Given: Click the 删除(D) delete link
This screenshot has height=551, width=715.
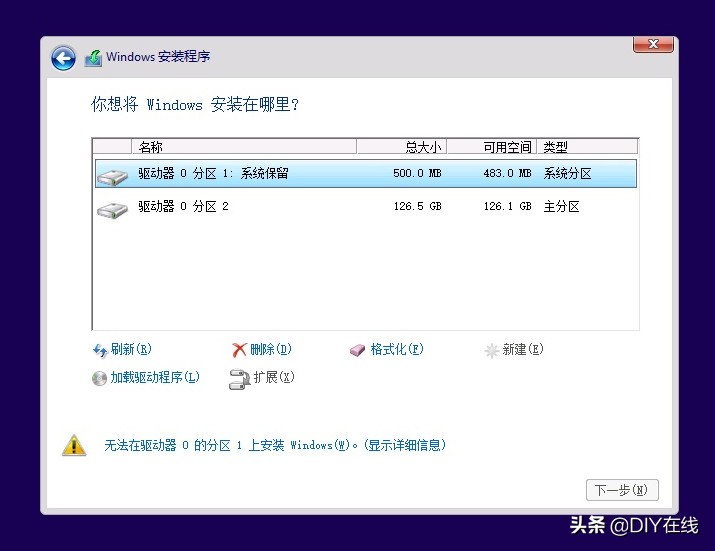Looking at the screenshot, I should point(271,349).
